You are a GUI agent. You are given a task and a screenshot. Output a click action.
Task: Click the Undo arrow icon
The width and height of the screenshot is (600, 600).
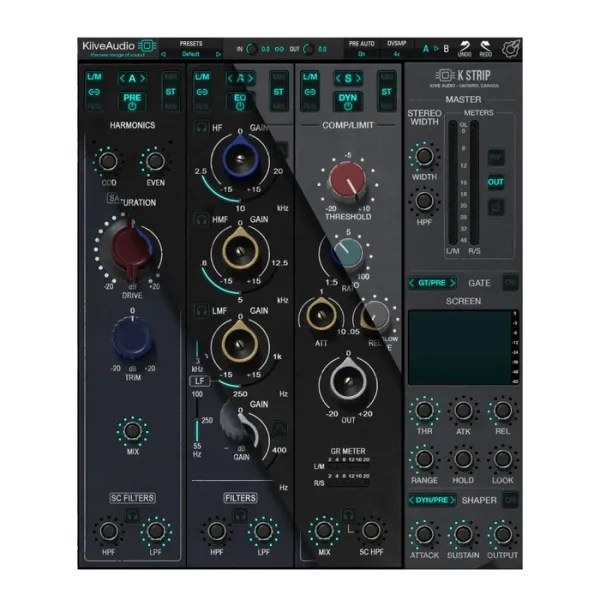pos(465,47)
